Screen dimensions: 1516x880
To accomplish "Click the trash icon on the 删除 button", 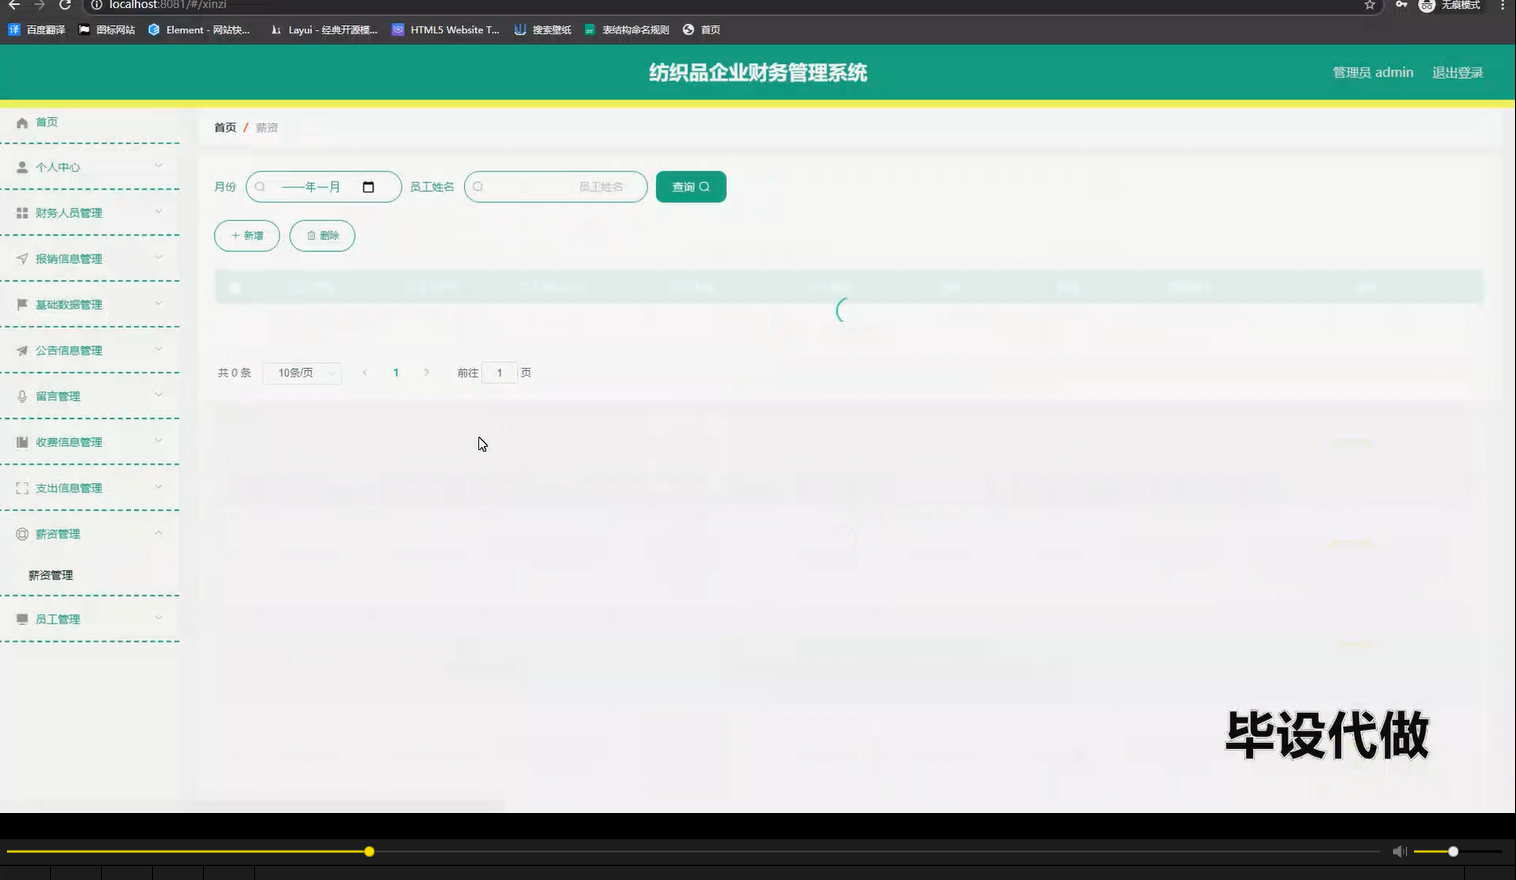I will coord(310,235).
